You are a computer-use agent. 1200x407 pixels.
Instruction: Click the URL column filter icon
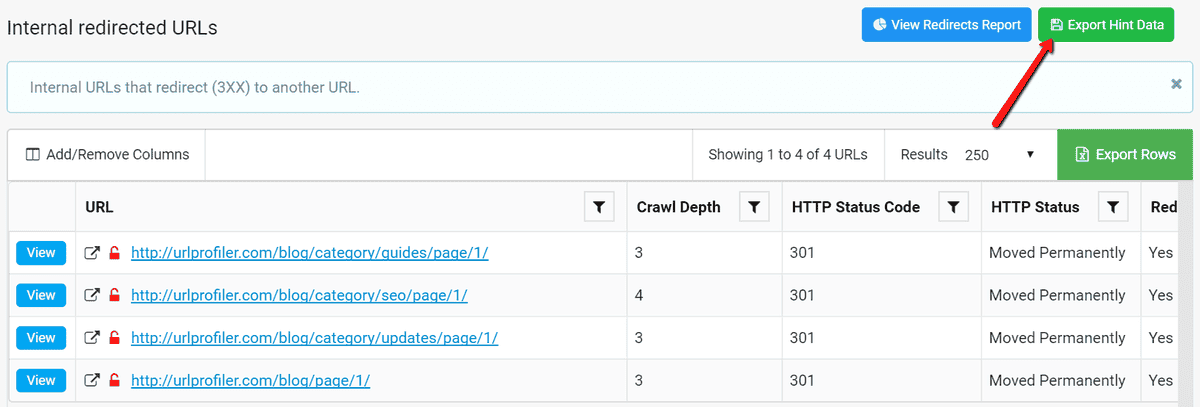[x=598, y=207]
